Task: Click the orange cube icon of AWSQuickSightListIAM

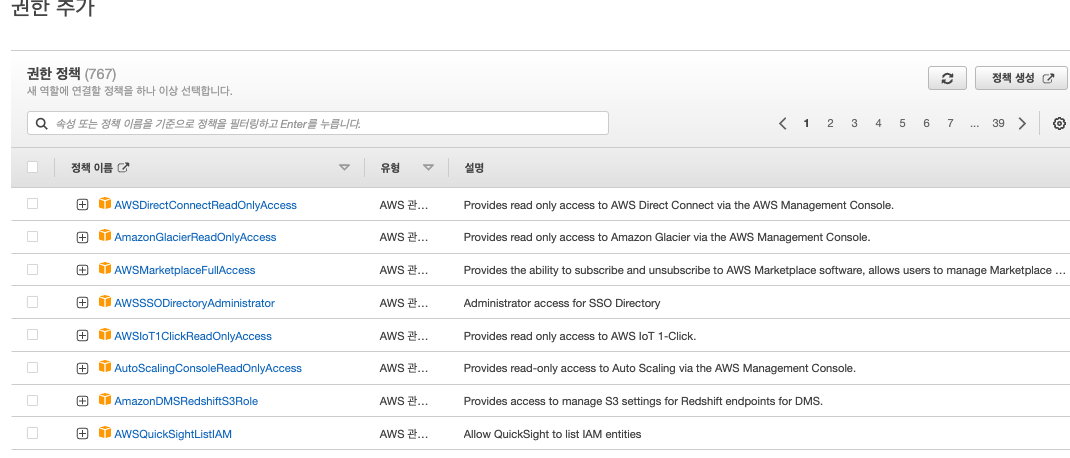Action: click(104, 433)
